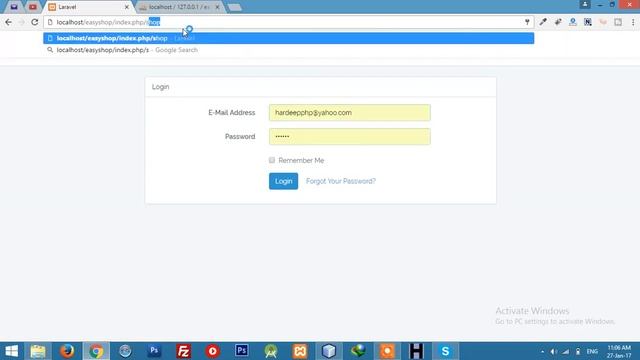
Task: Click the blue person extension icon
Action: [573, 22]
